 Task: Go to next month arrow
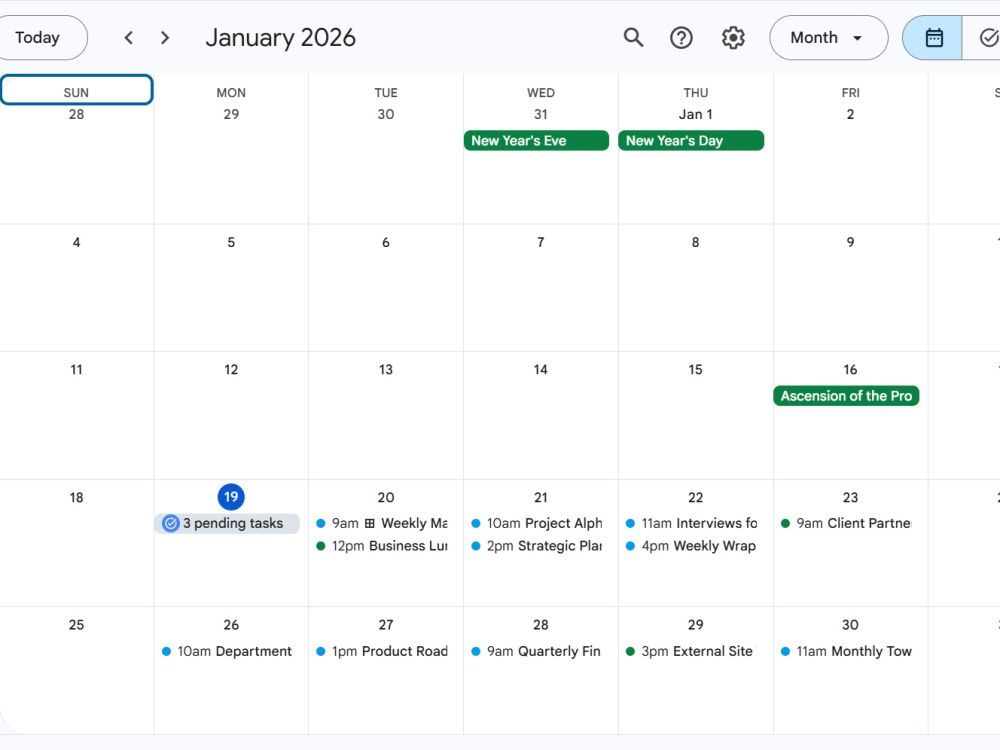click(x=165, y=38)
